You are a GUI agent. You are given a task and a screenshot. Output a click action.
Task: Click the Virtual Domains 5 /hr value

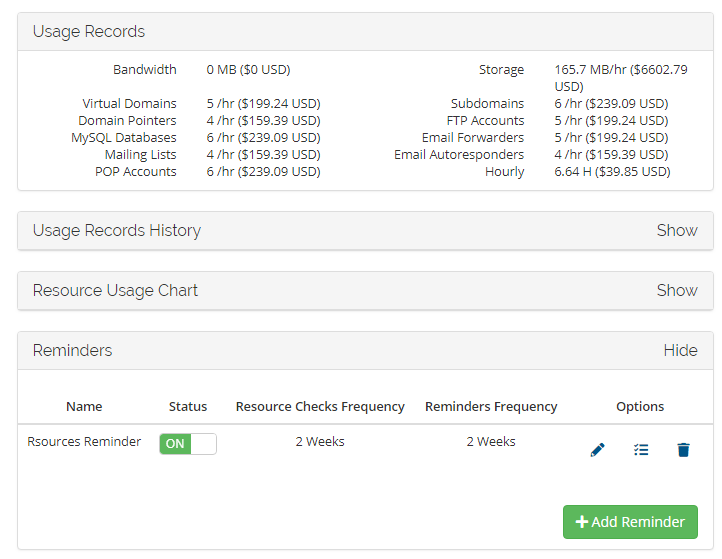263,104
